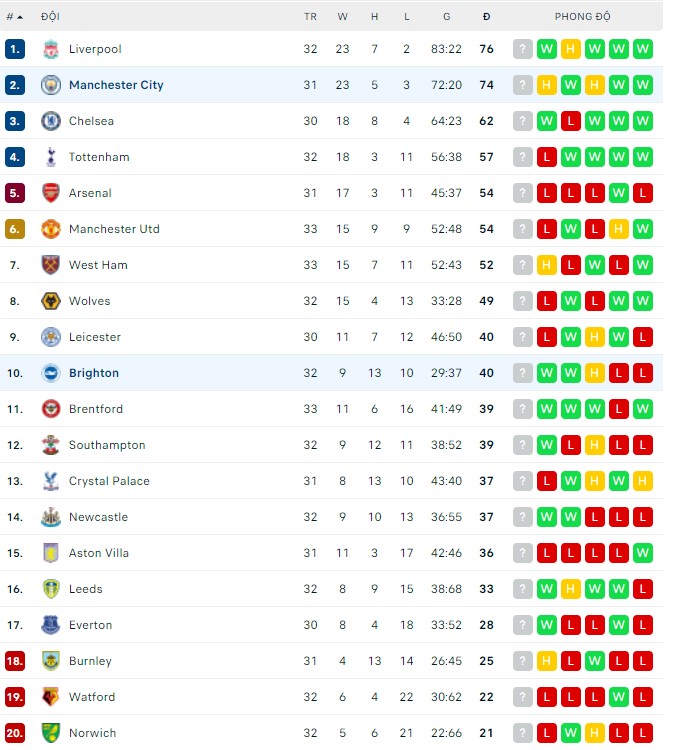Click the PHONG ĐỘ form column header
Image resolution: width=675 pixels, height=750 pixels.
[582, 16]
